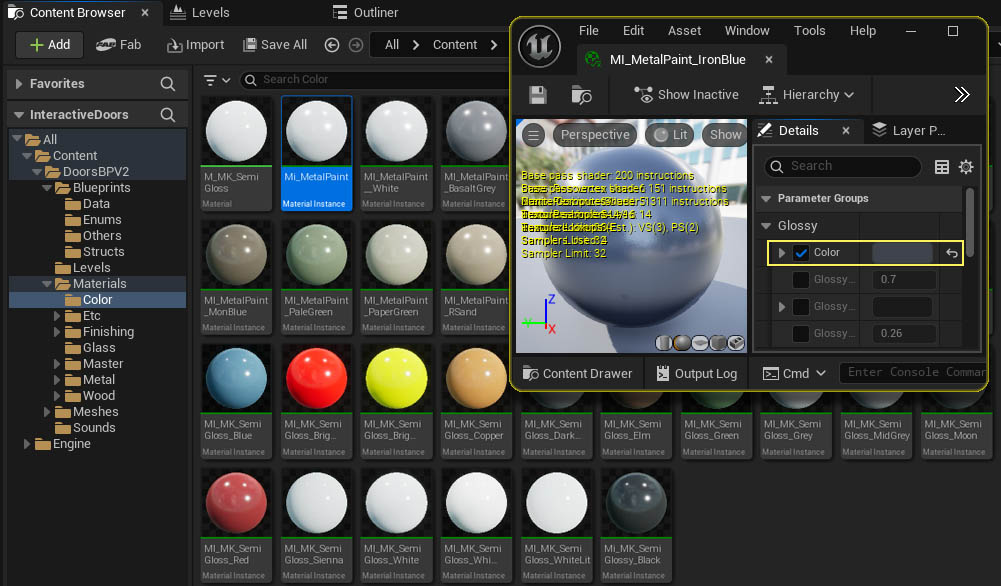The width and height of the screenshot is (1001, 586).
Task: Click Save All in Content Browser
Action: tap(275, 45)
